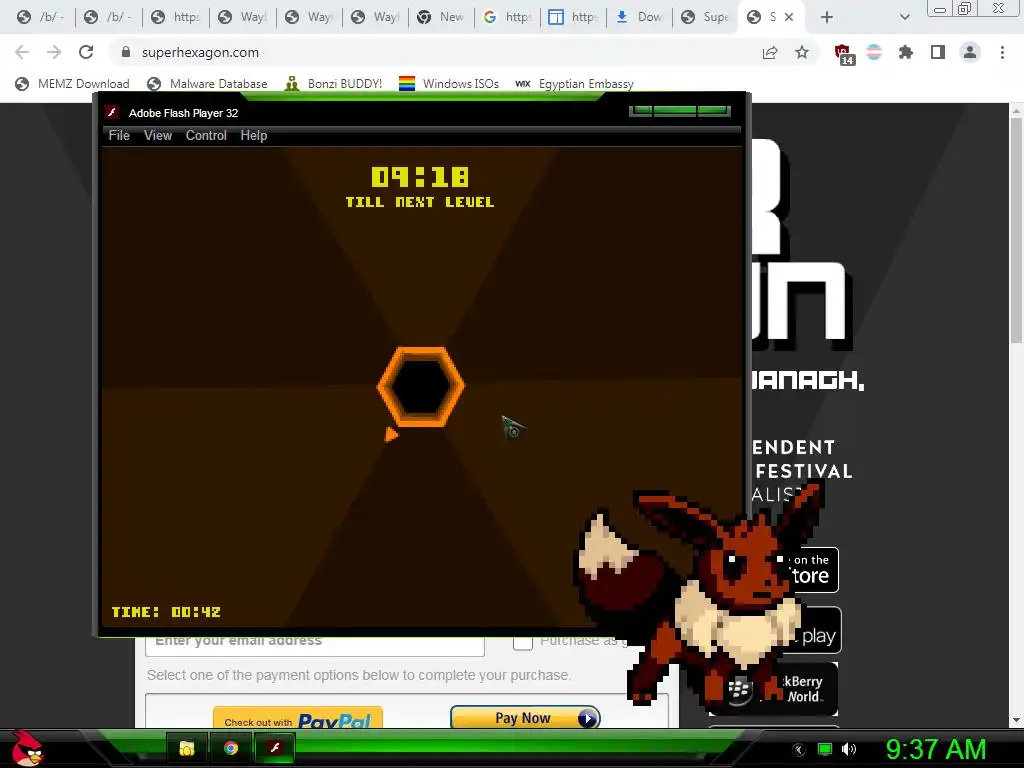1024x768 pixels.
Task: Switch to the New tab
Action: coord(441,17)
